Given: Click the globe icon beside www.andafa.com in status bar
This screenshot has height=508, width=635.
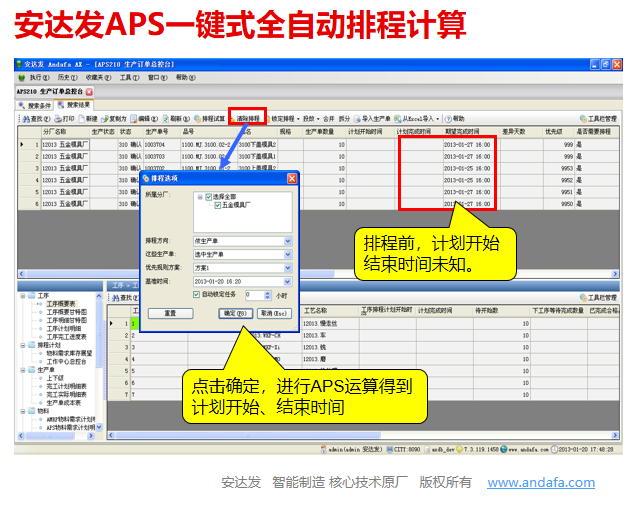Looking at the screenshot, I should pos(504,449).
